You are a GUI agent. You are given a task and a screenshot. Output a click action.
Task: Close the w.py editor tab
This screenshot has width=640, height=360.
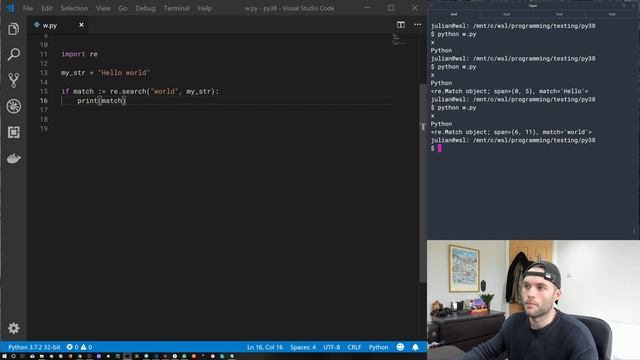[81, 25]
